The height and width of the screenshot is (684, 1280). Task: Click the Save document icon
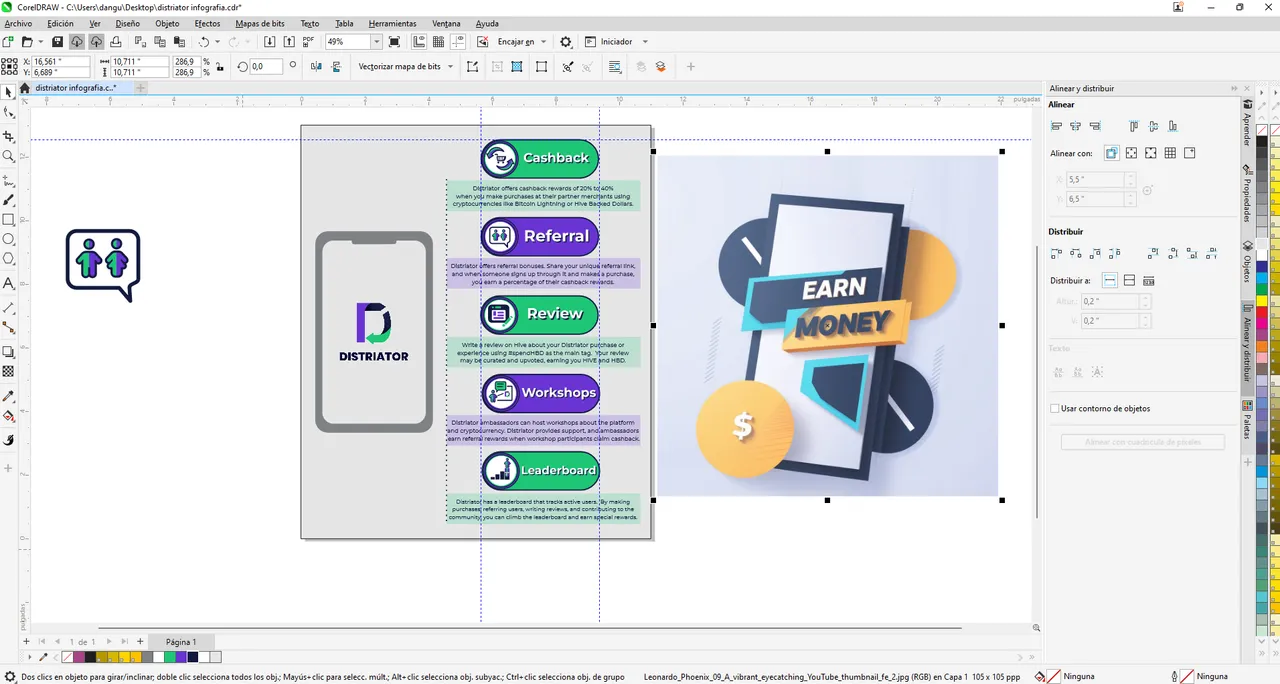point(57,42)
